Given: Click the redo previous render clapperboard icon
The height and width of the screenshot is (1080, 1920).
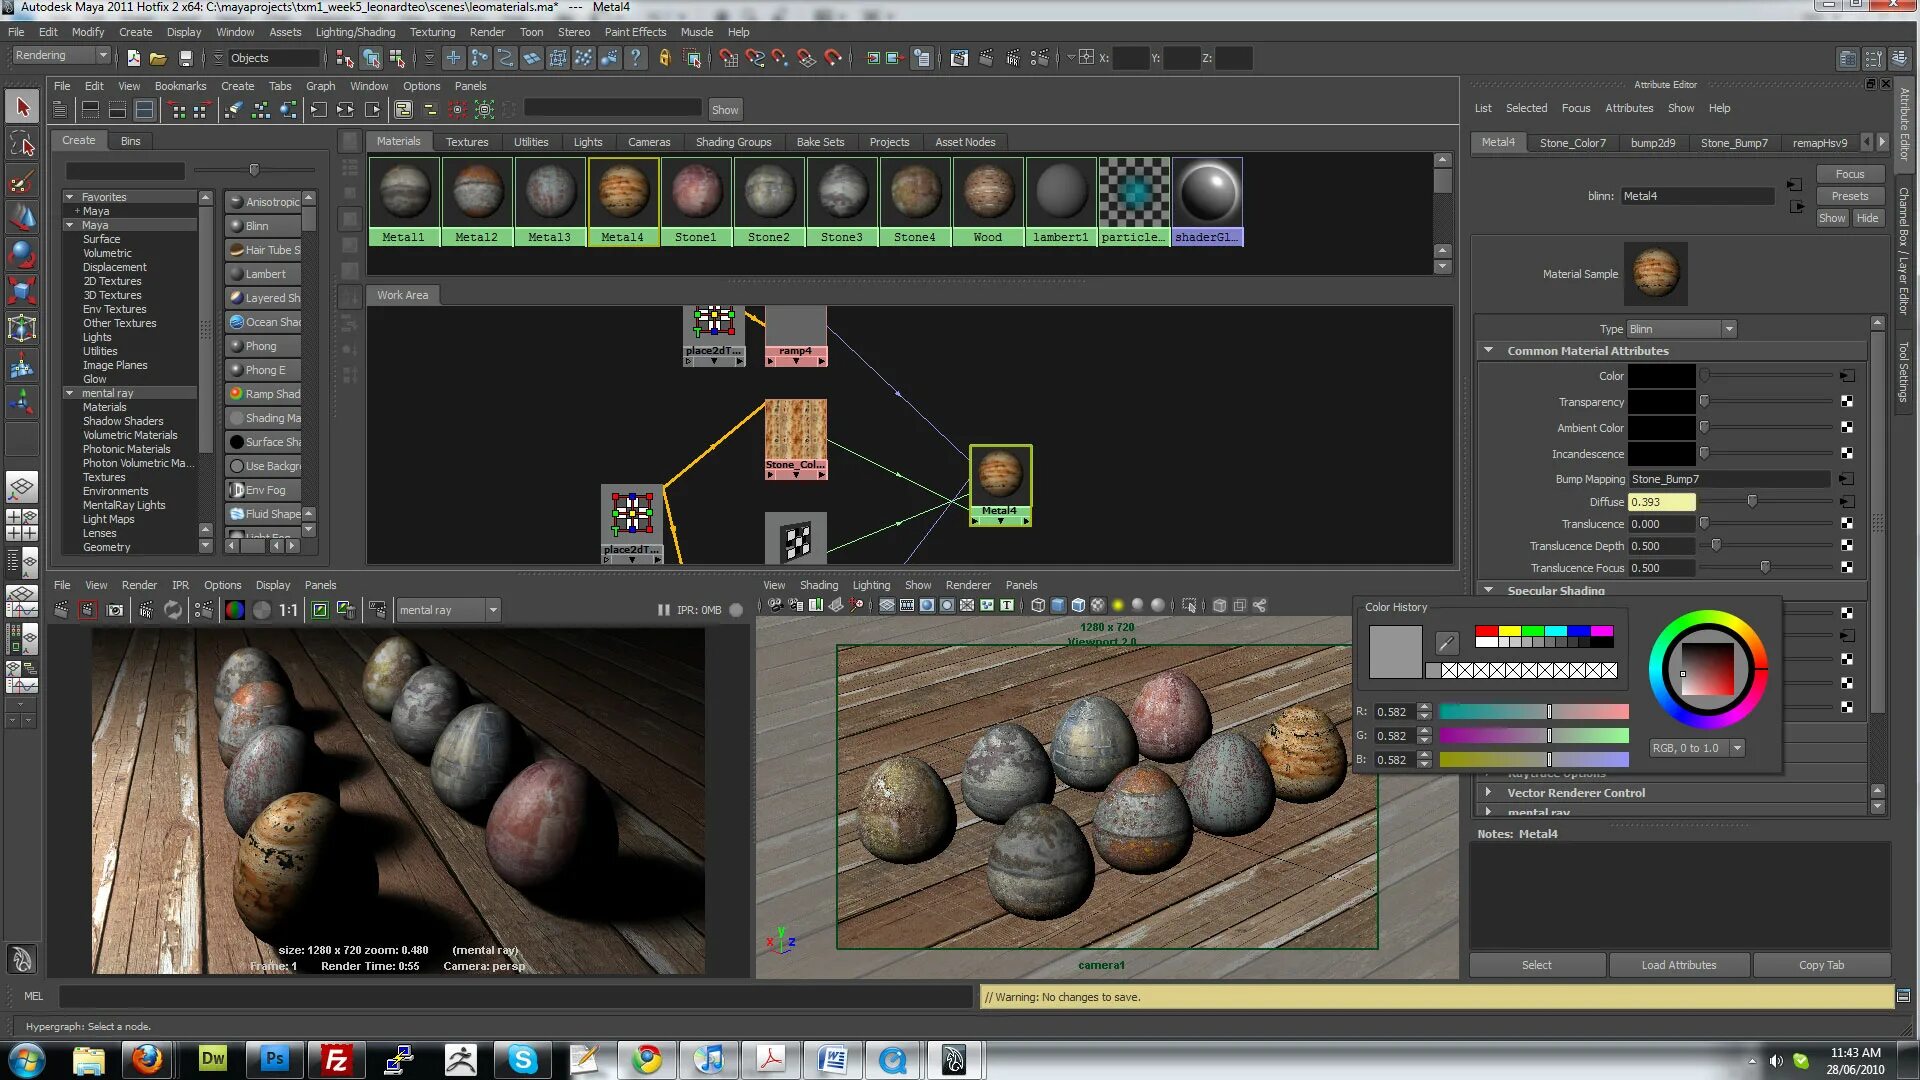Looking at the screenshot, I should click(x=62, y=610).
